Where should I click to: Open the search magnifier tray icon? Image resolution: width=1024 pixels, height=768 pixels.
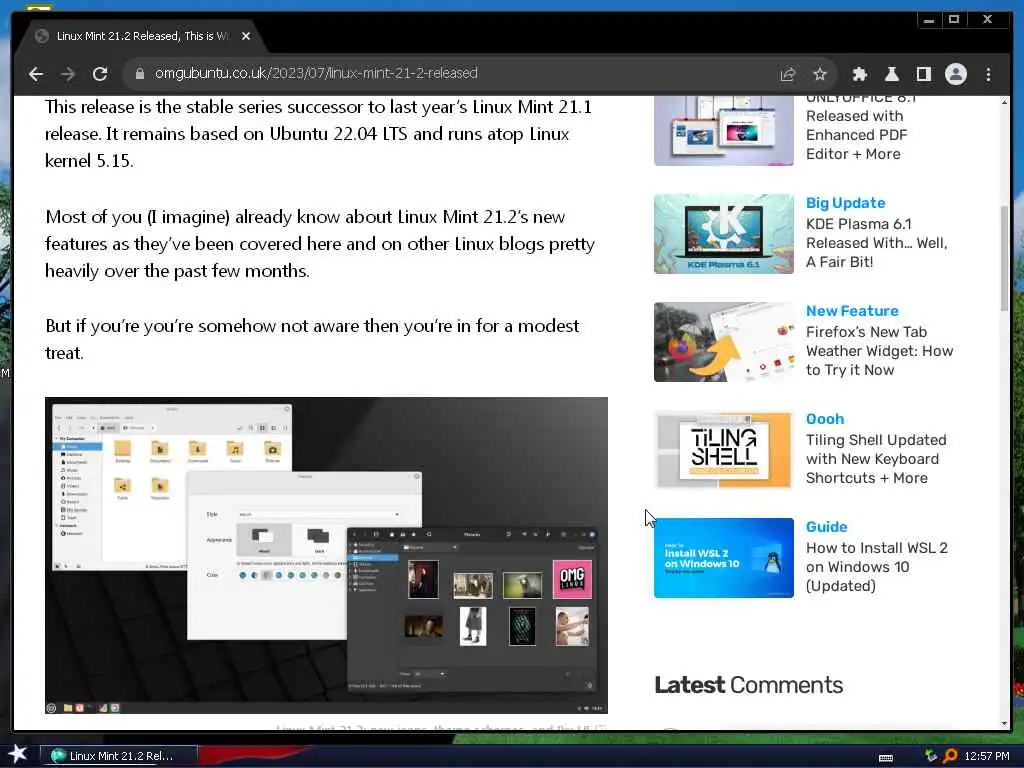tap(950, 756)
